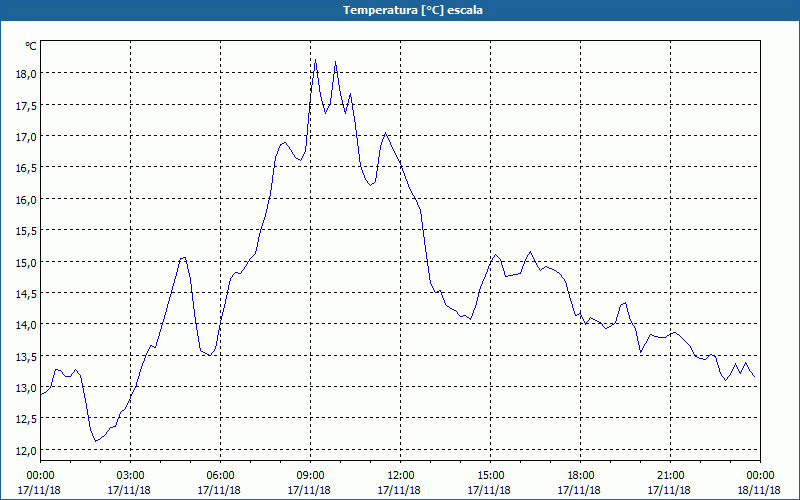Click the 12:00 time label

[401, 476]
